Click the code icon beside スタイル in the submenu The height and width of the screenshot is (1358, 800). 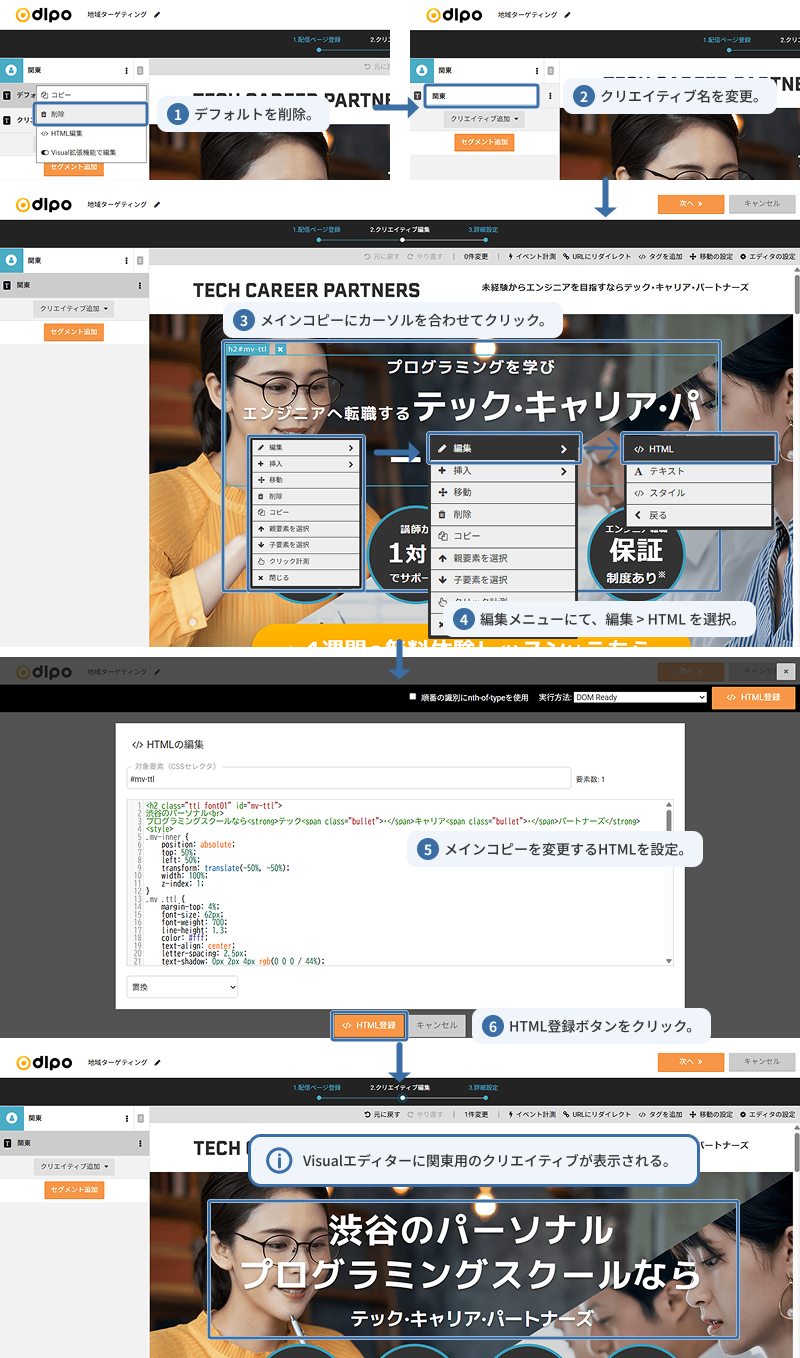click(x=638, y=493)
